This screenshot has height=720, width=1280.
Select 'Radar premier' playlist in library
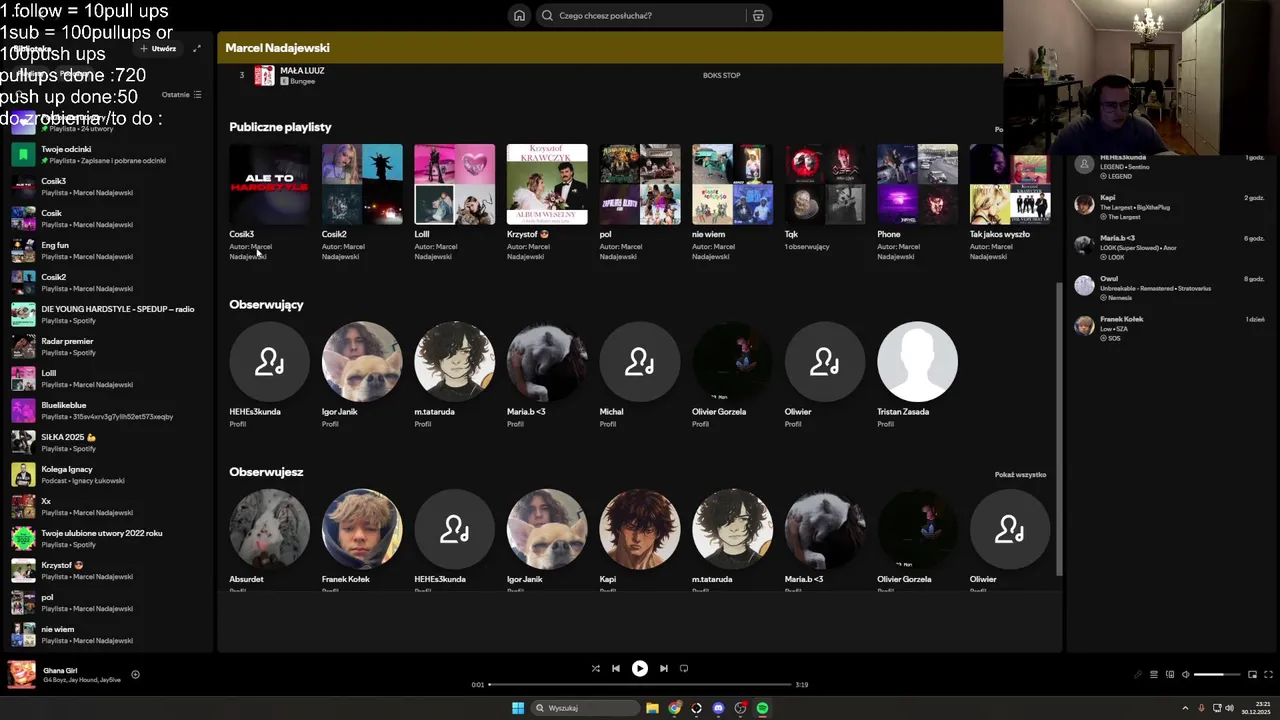[110, 346]
